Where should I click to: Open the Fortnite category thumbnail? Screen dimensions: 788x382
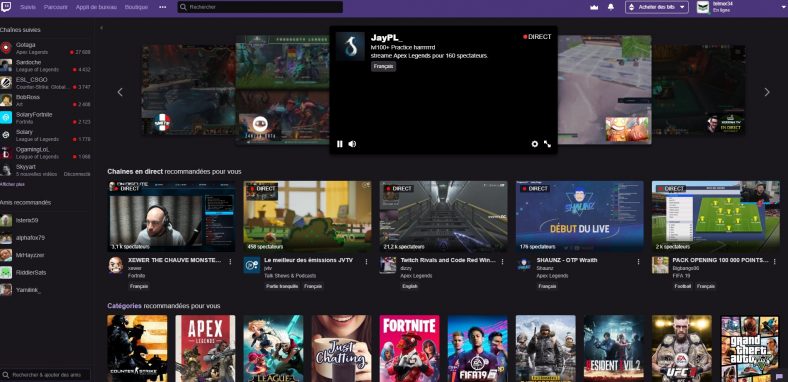[410, 348]
